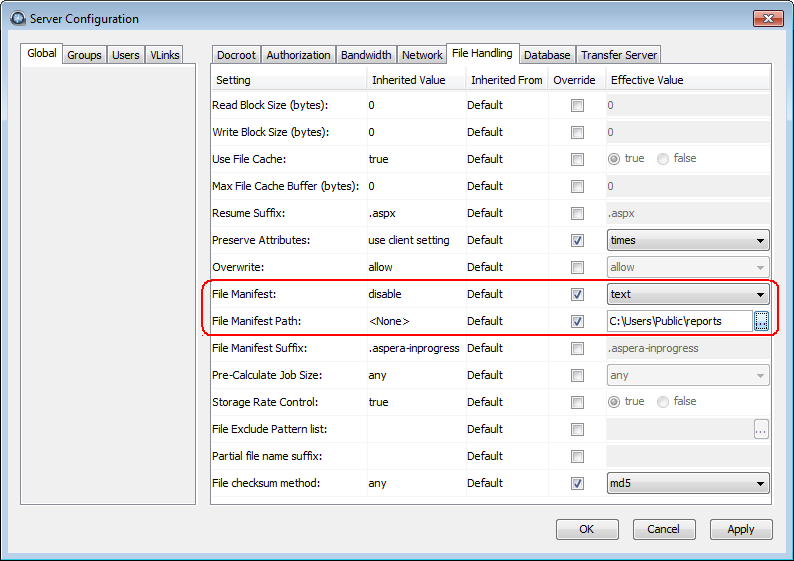Viewport: 794px width, 561px height.
Task: Open the Preserve Attributes dropdown set to times
Action: (x=688, y=240)
